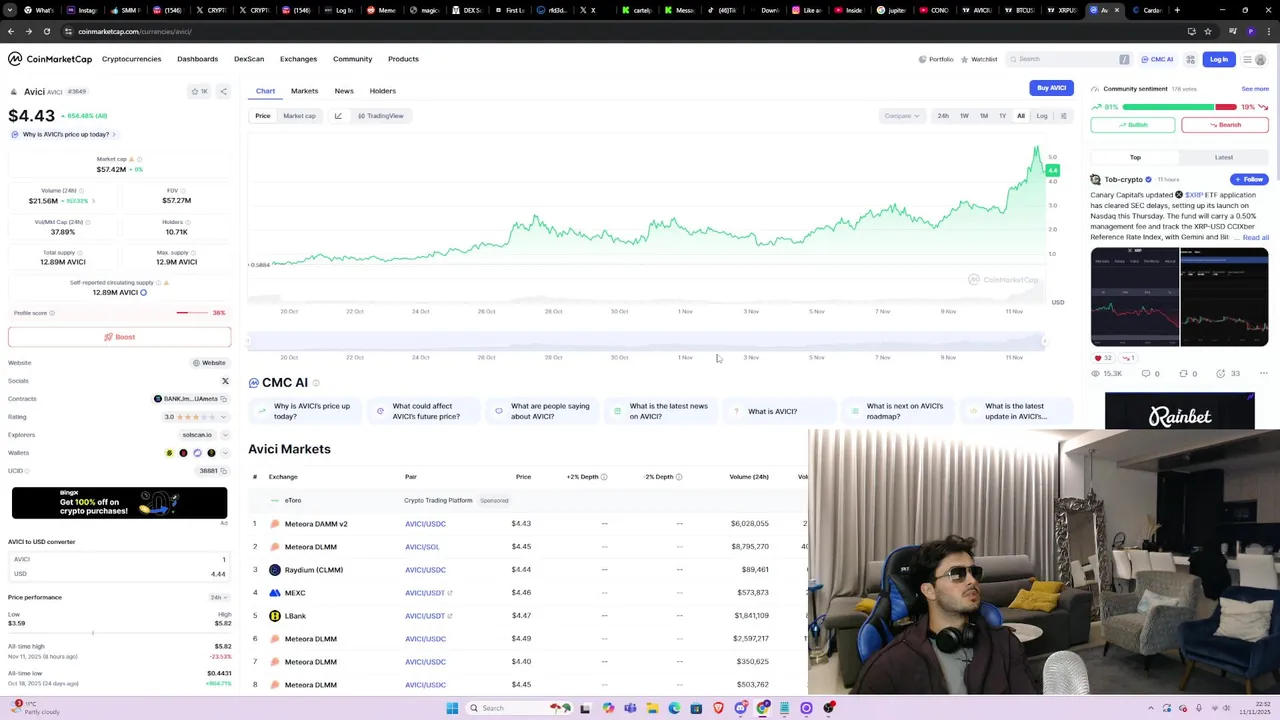
Task: Expand the Explorers solscan.io dropdown
Action: coord(224,435)
